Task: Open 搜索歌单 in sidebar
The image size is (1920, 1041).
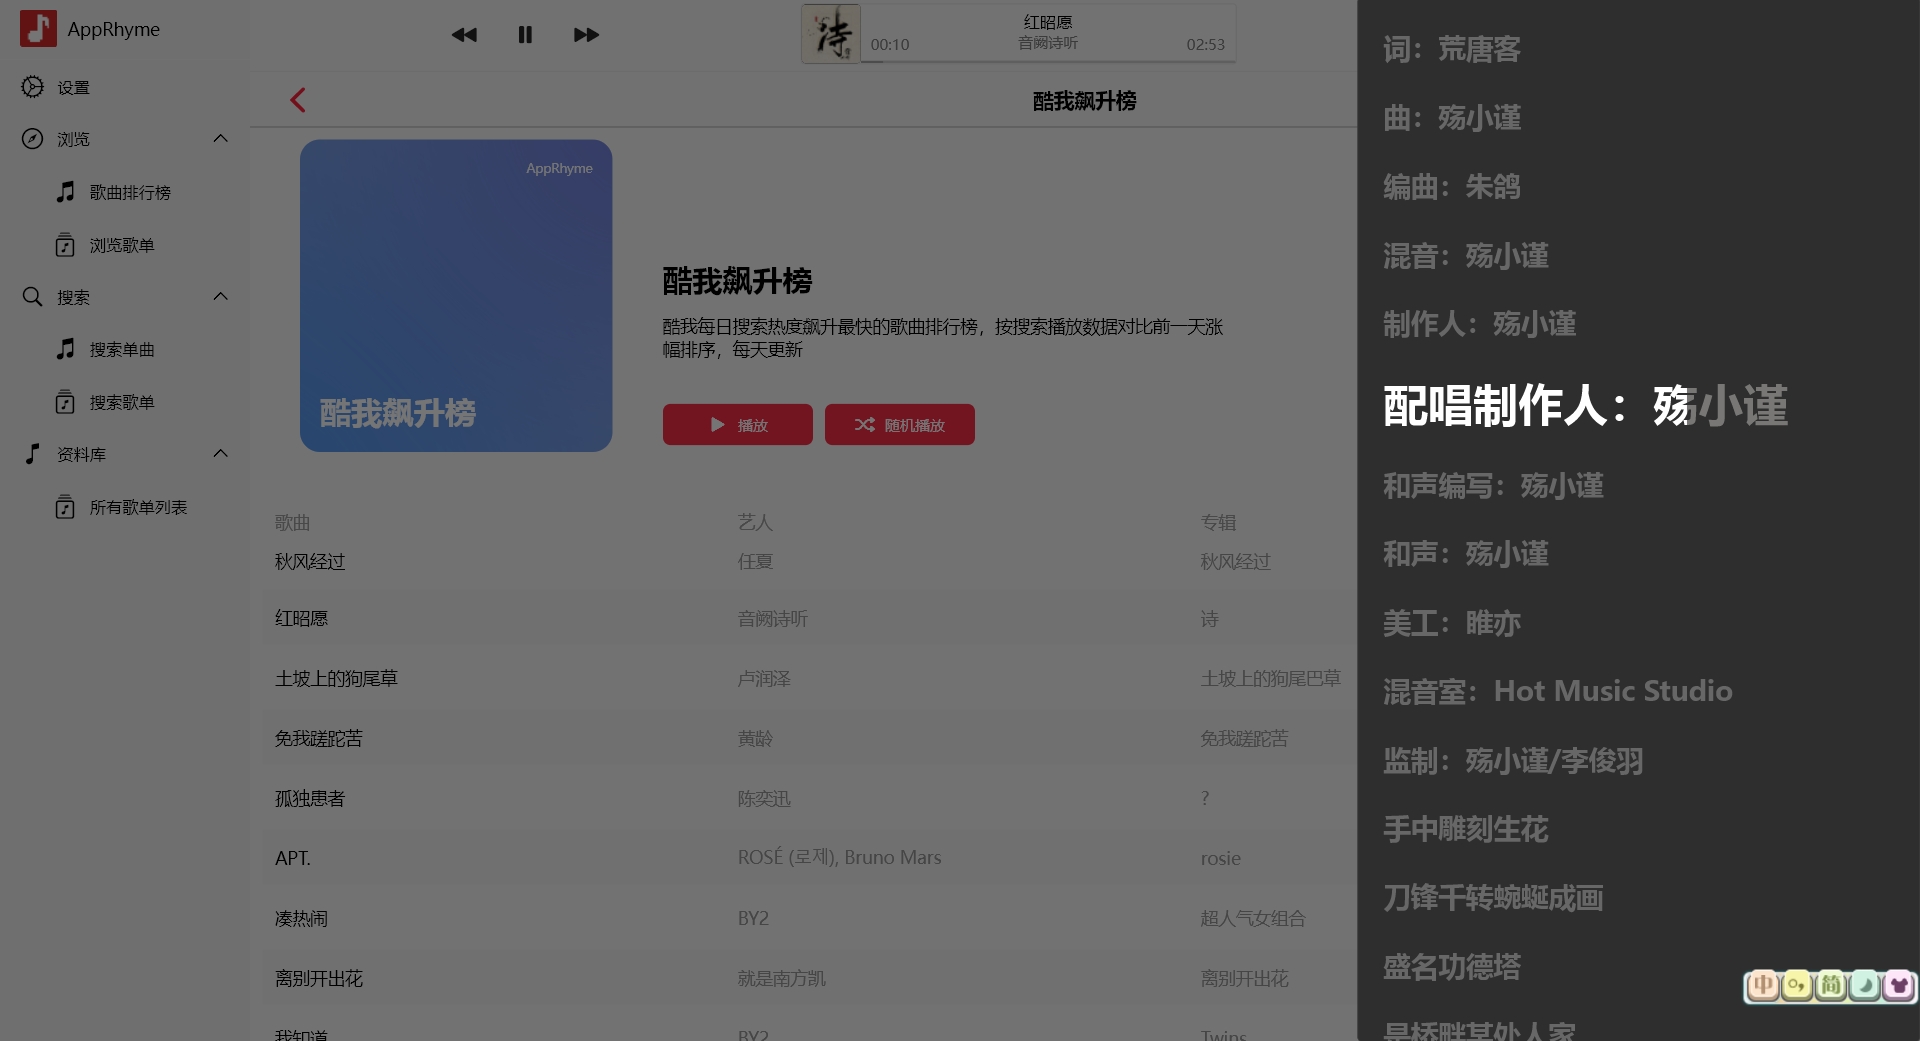Action: (122, 402)
